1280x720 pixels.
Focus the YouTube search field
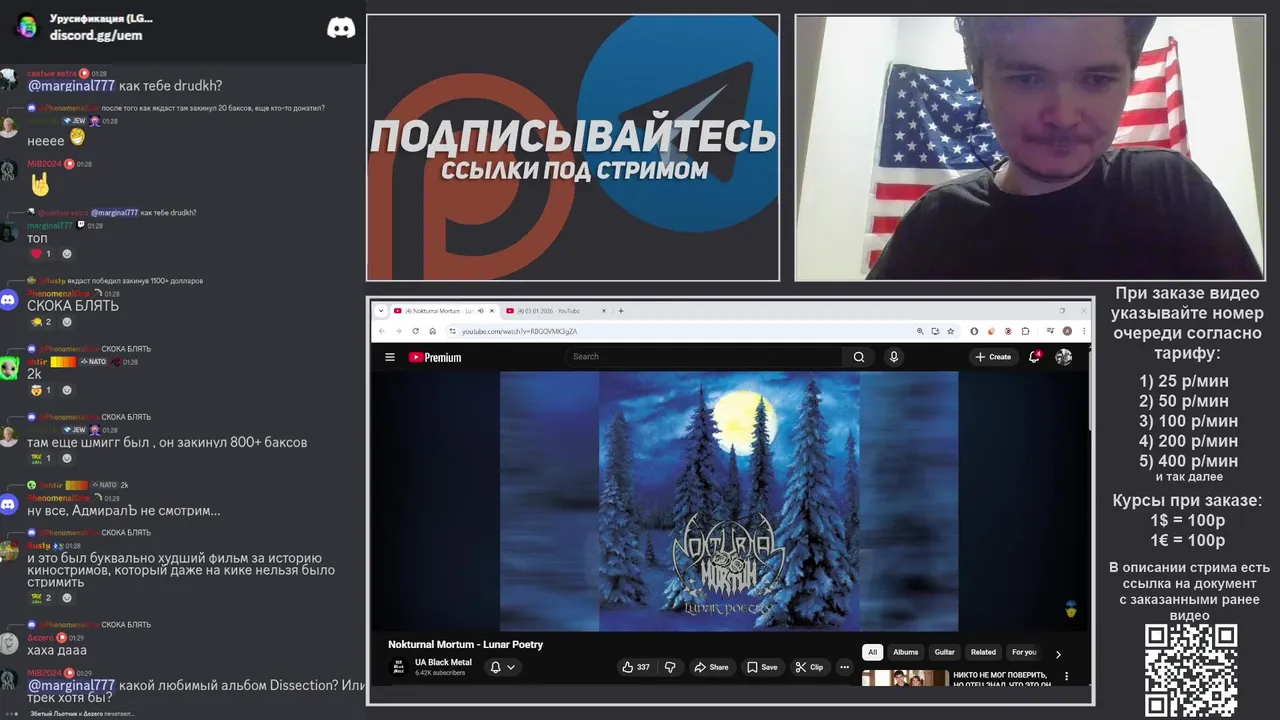point(704,357)
